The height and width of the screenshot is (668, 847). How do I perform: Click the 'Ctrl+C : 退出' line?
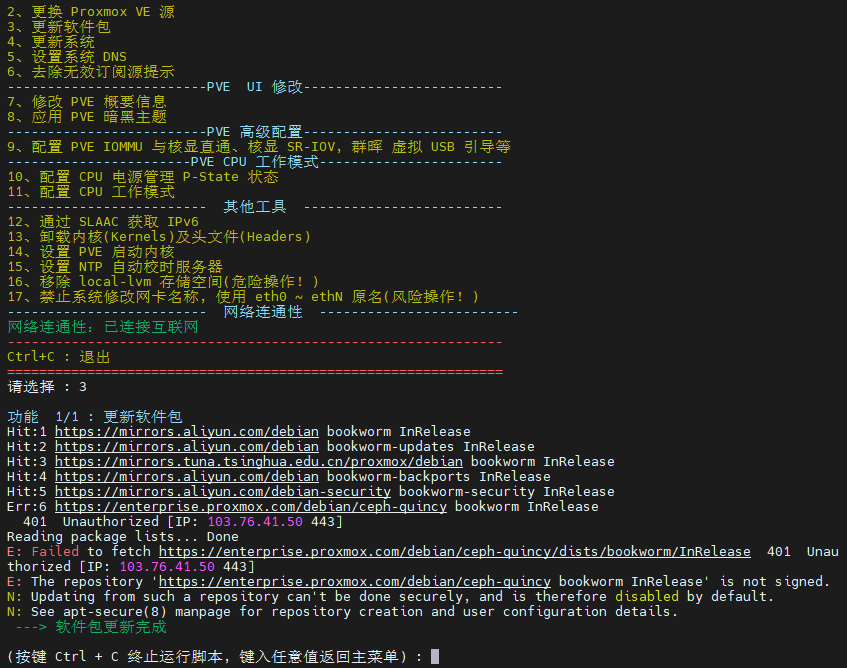59,357
